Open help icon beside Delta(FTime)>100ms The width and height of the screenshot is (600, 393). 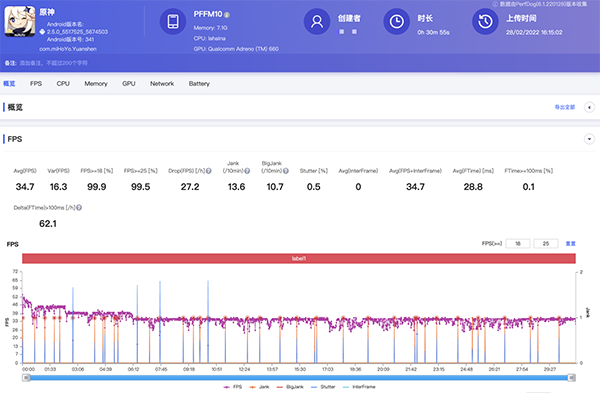79,208
